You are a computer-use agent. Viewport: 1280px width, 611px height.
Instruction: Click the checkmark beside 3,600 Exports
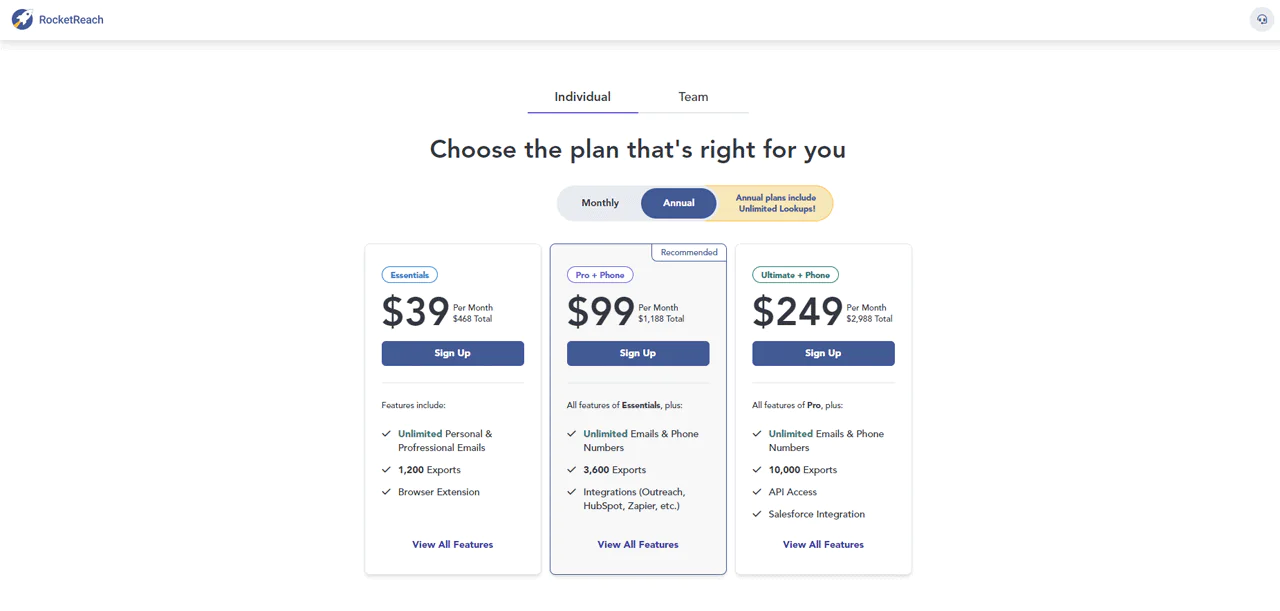(571, 469)
